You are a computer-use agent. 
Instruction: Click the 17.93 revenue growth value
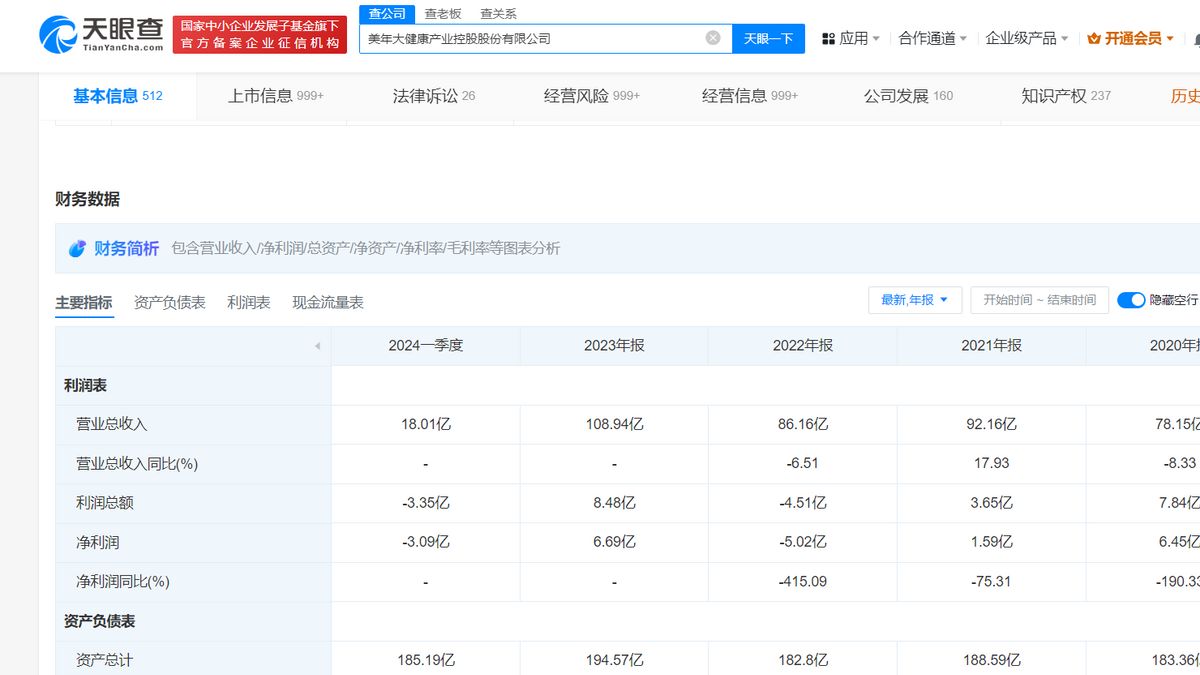coord(991,464)
